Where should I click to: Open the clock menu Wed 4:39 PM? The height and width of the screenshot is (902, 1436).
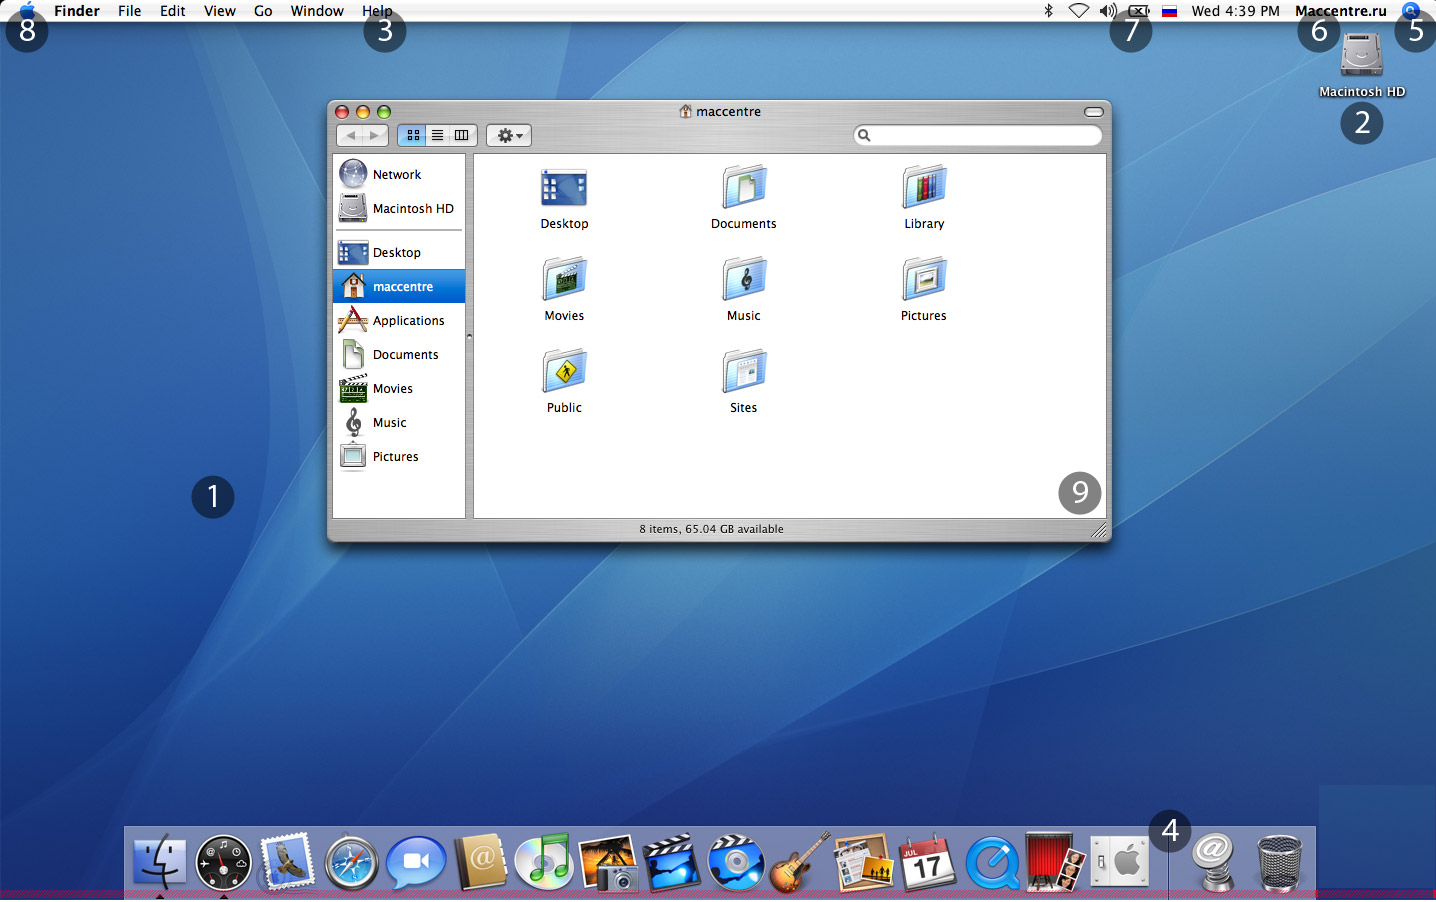coord(1236,11)
